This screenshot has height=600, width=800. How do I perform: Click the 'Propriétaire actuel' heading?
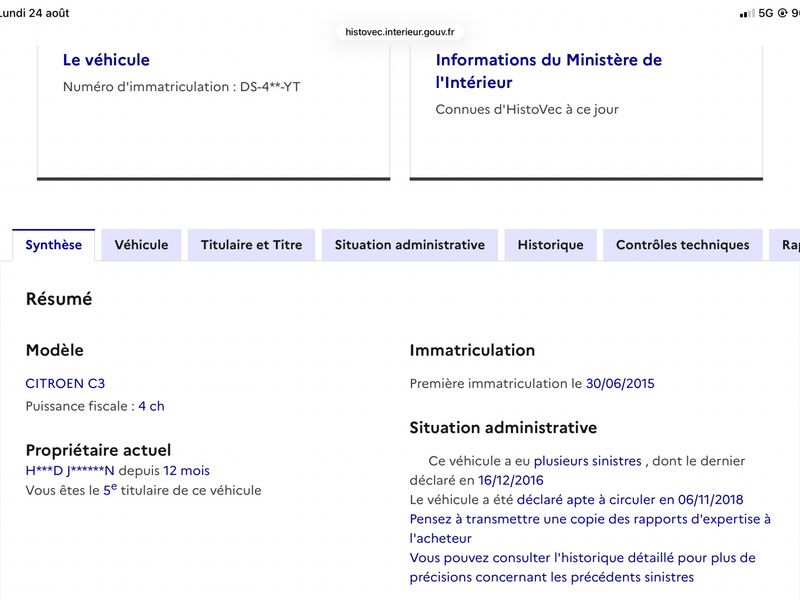98,451
